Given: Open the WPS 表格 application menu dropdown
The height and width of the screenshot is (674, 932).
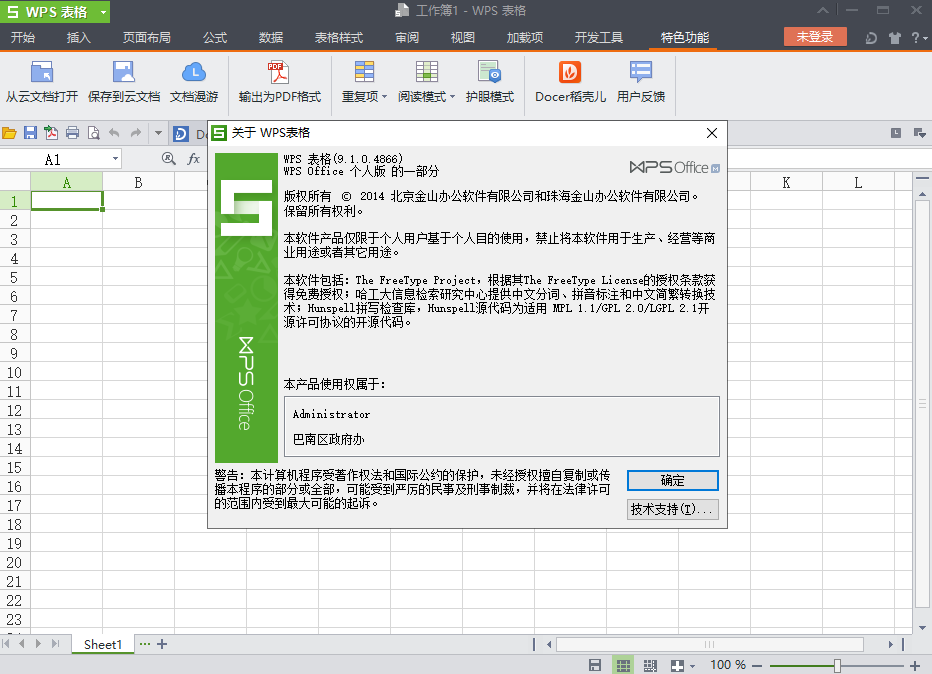Looking at the screenshot, I should (x=103, y=12).
